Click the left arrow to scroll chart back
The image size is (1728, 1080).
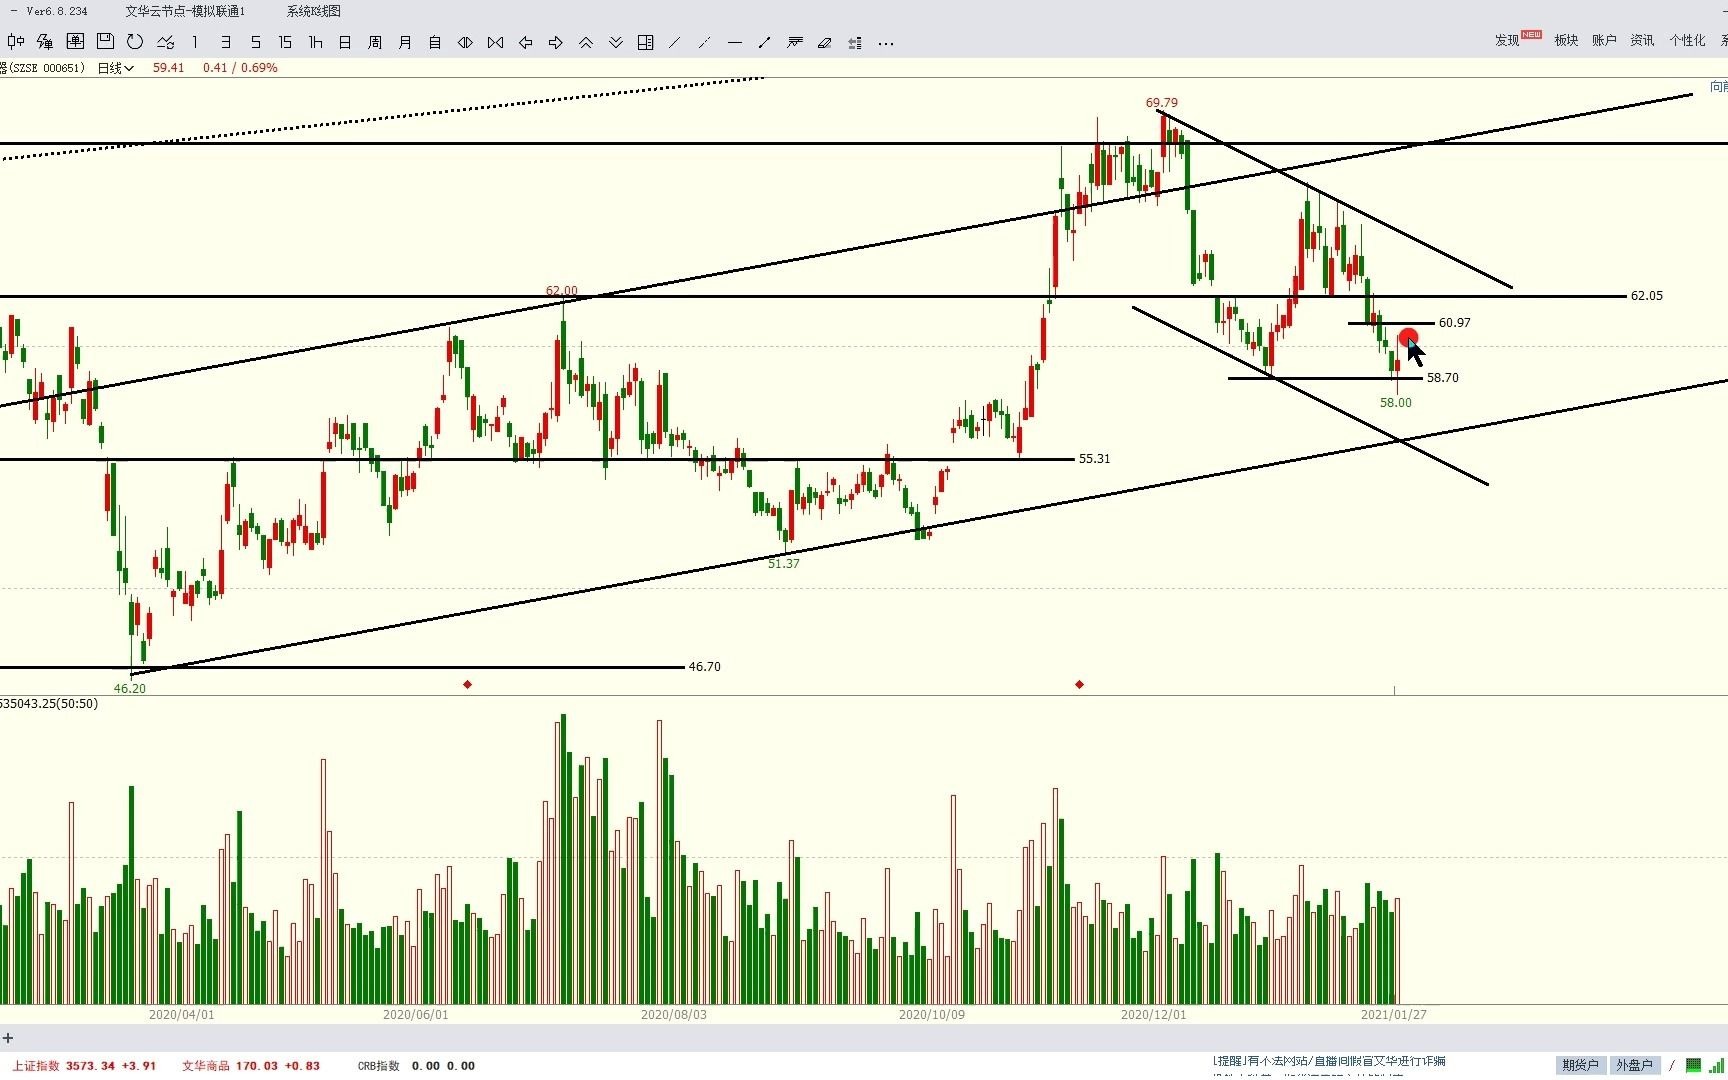tap(525, 42)
